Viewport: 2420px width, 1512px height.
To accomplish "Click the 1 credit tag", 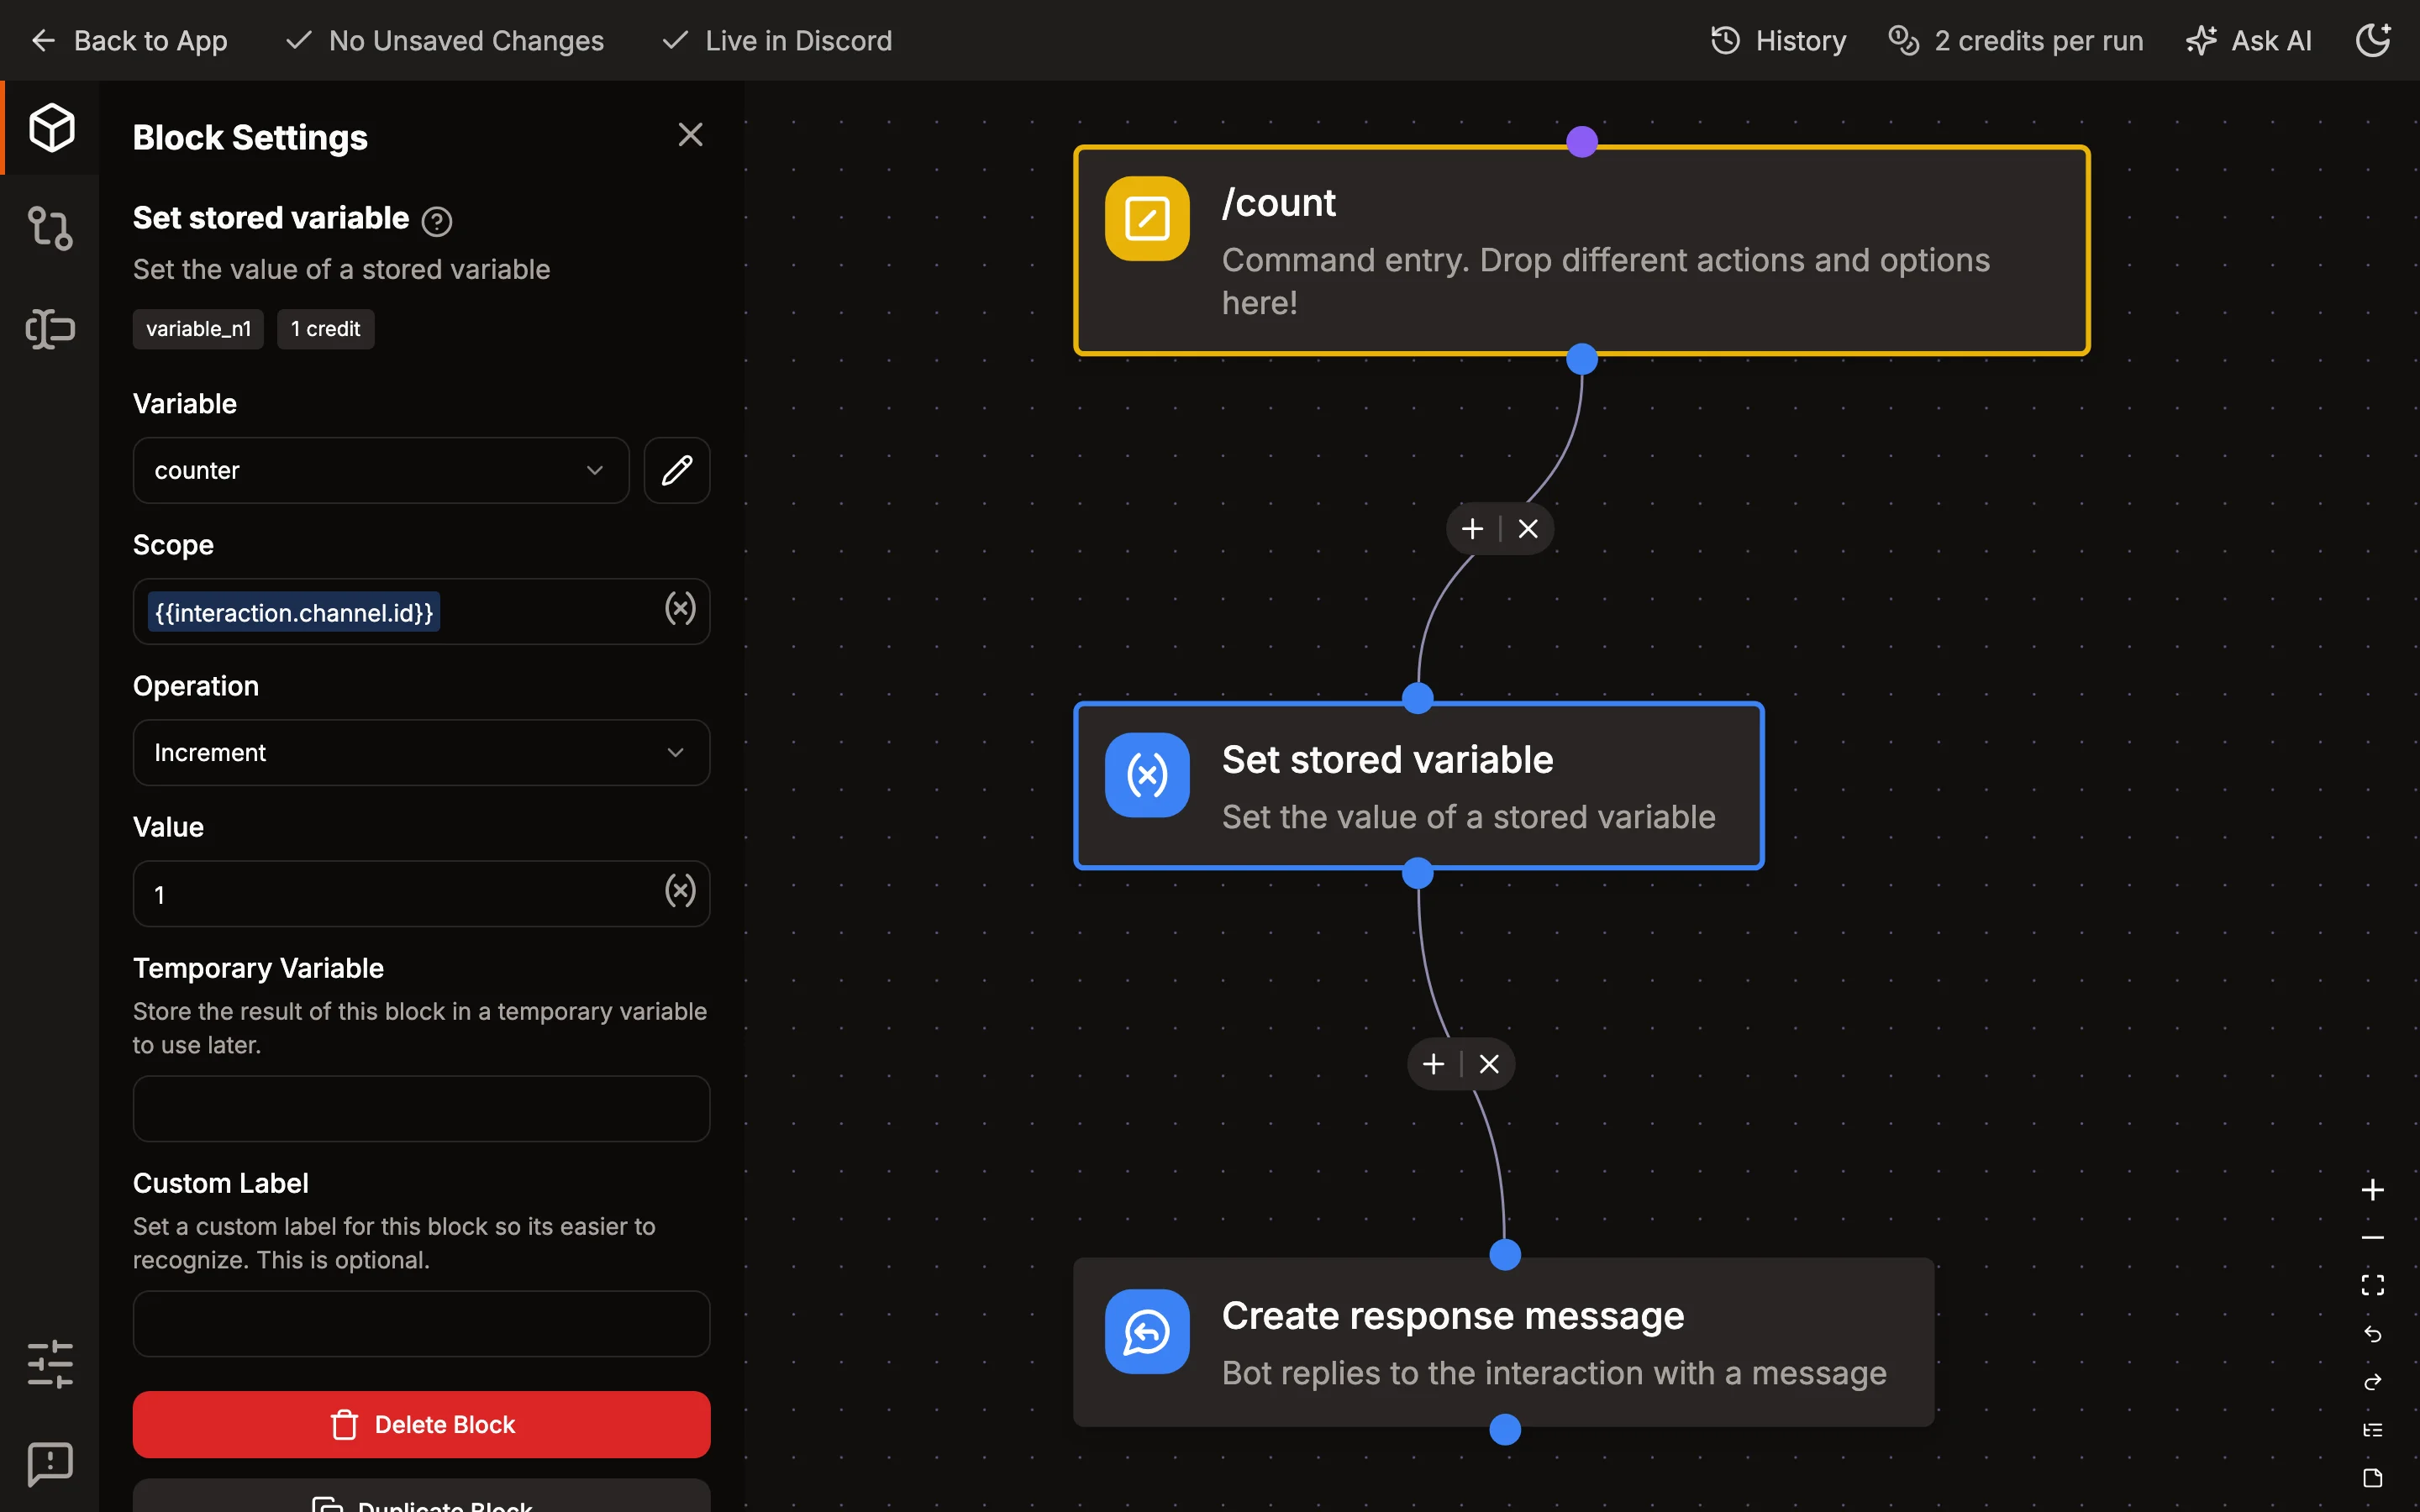I will tap(325, 329).
